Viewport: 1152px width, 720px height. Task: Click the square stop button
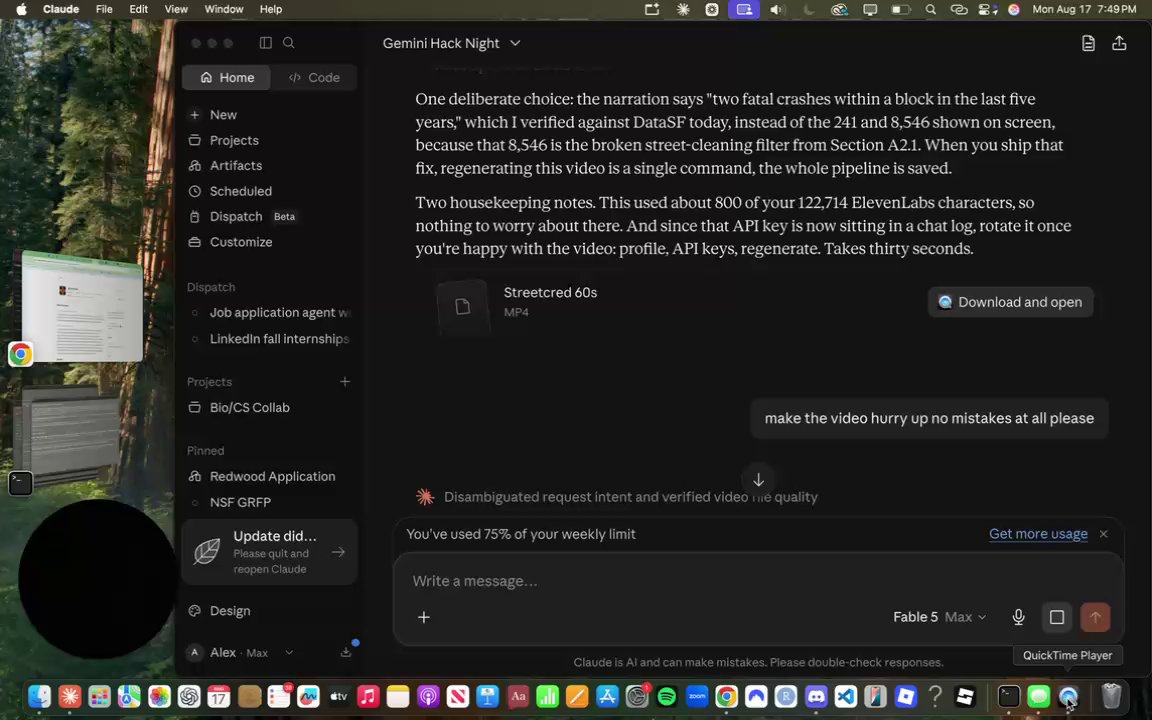pyautogui.click(x=1056, y=617)
